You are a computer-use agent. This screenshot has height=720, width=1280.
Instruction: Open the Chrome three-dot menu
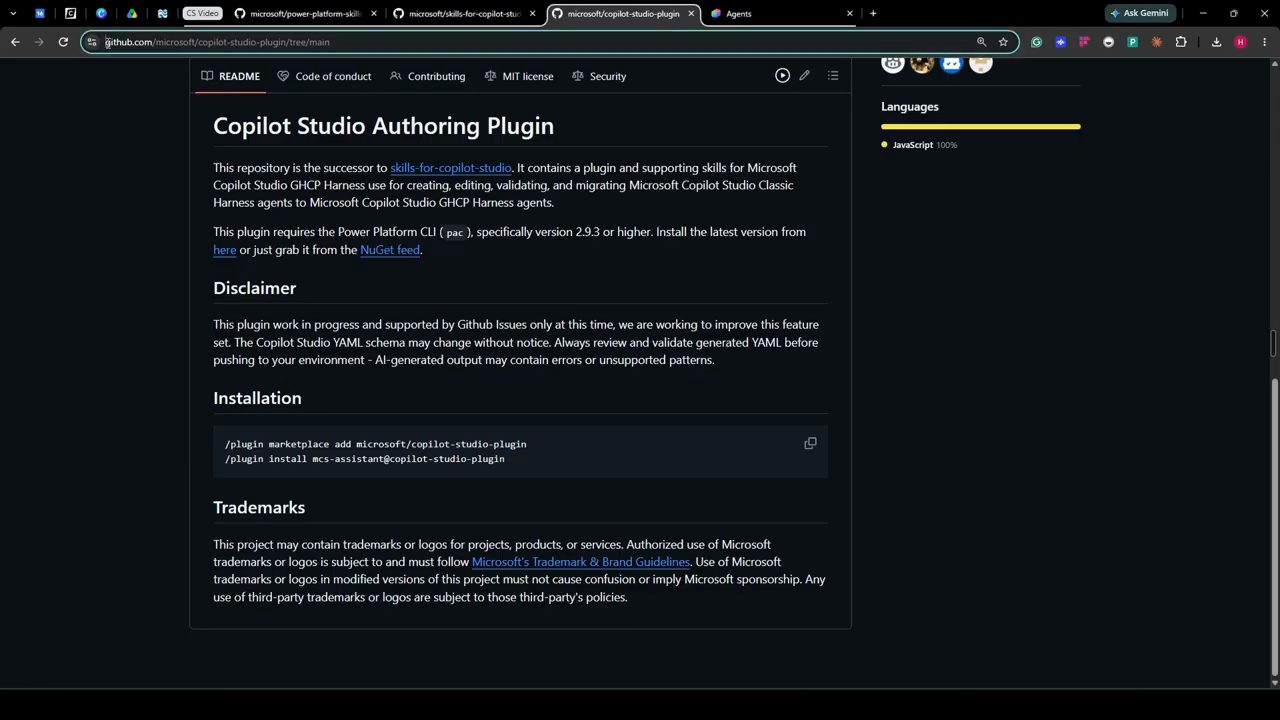[x=1265, y=42]
